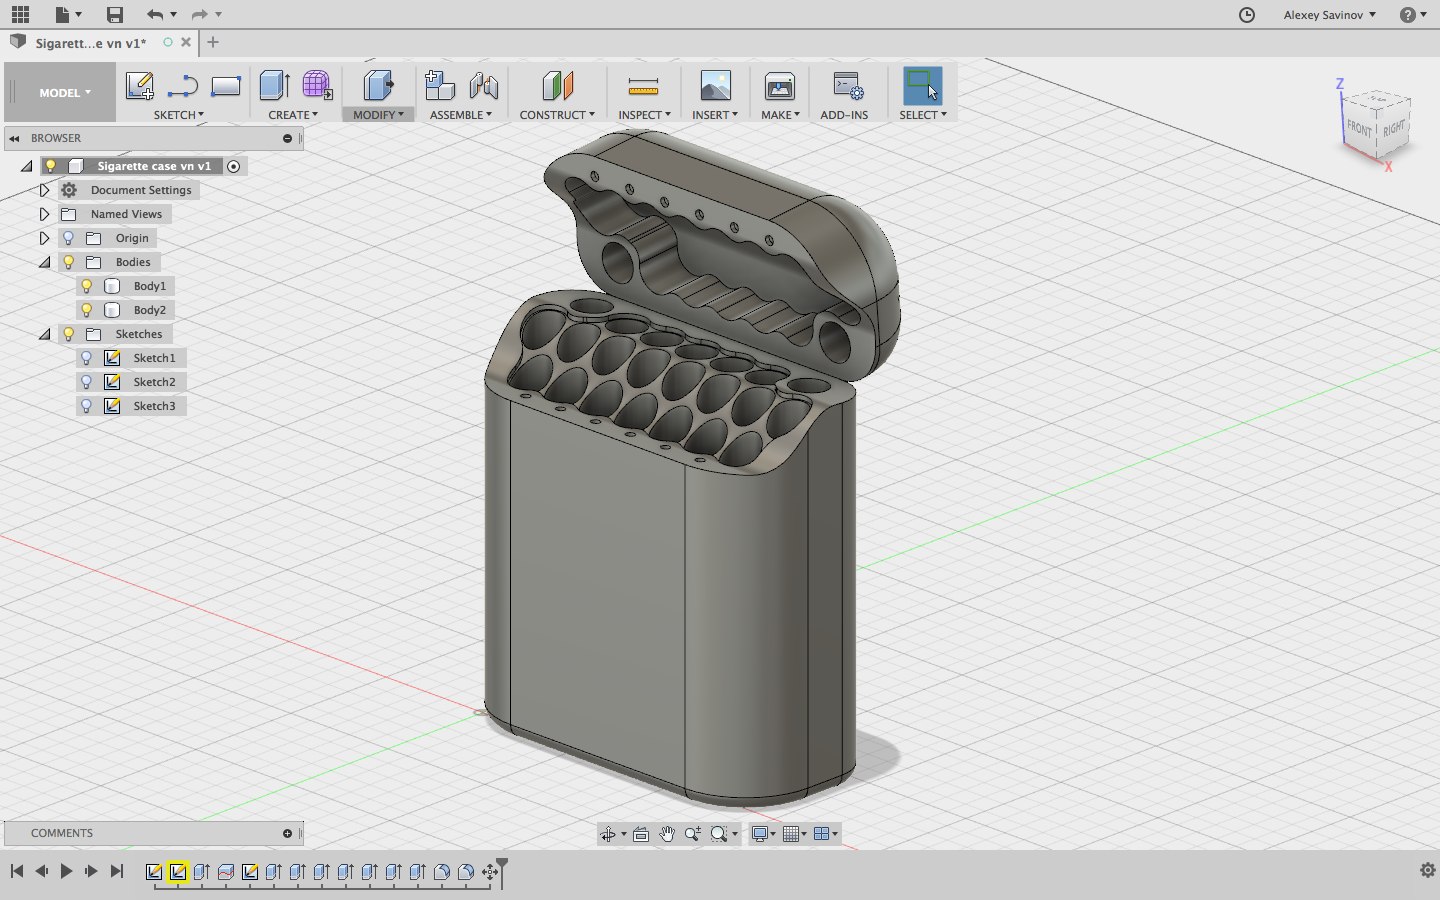Open the MODEL workspace dropdown
The width and height of the screenshot is (1440, 900).
click(65, 92)
